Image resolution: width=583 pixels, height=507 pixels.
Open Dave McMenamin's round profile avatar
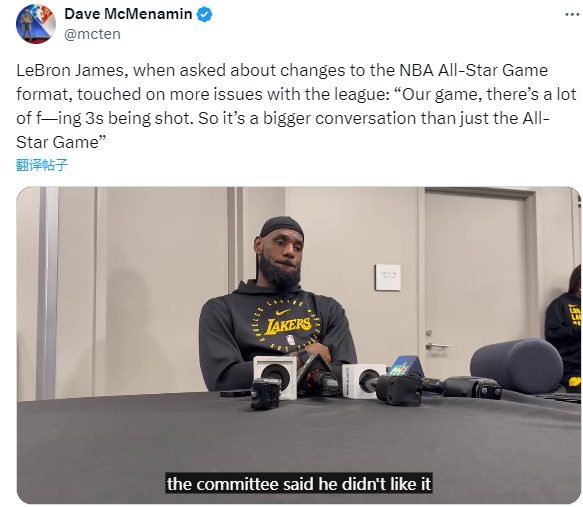[x=36, y=24]
